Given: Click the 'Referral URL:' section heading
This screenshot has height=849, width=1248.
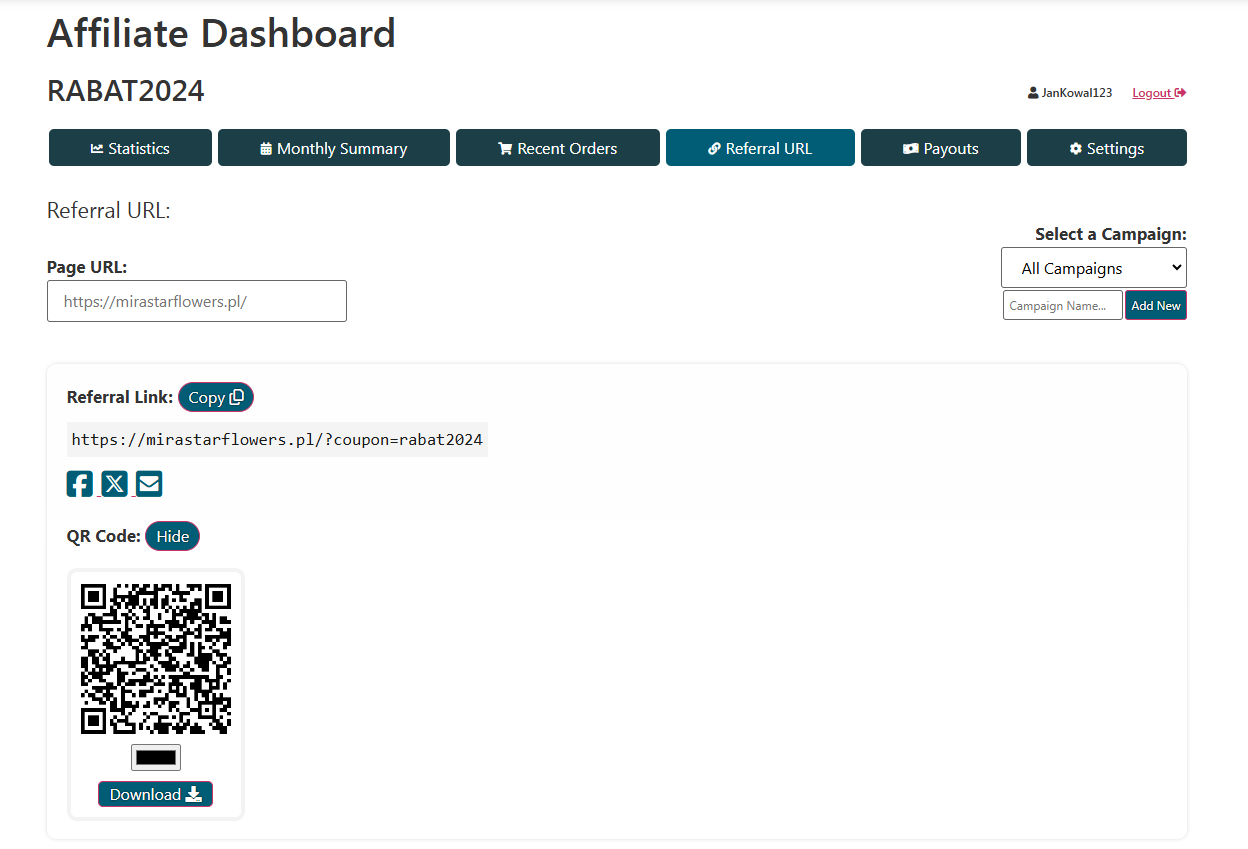Looking at the screenshot, I should tap(109, 211).
